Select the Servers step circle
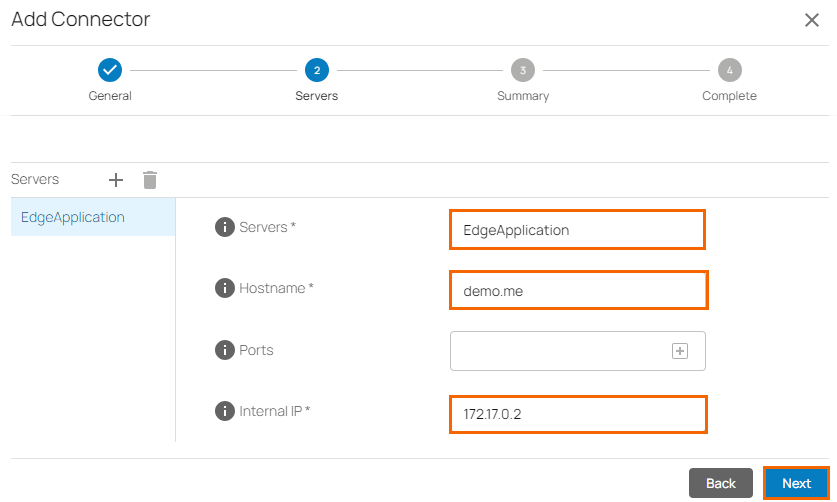Viewport: 837px width, 502px height. point(317,70)
